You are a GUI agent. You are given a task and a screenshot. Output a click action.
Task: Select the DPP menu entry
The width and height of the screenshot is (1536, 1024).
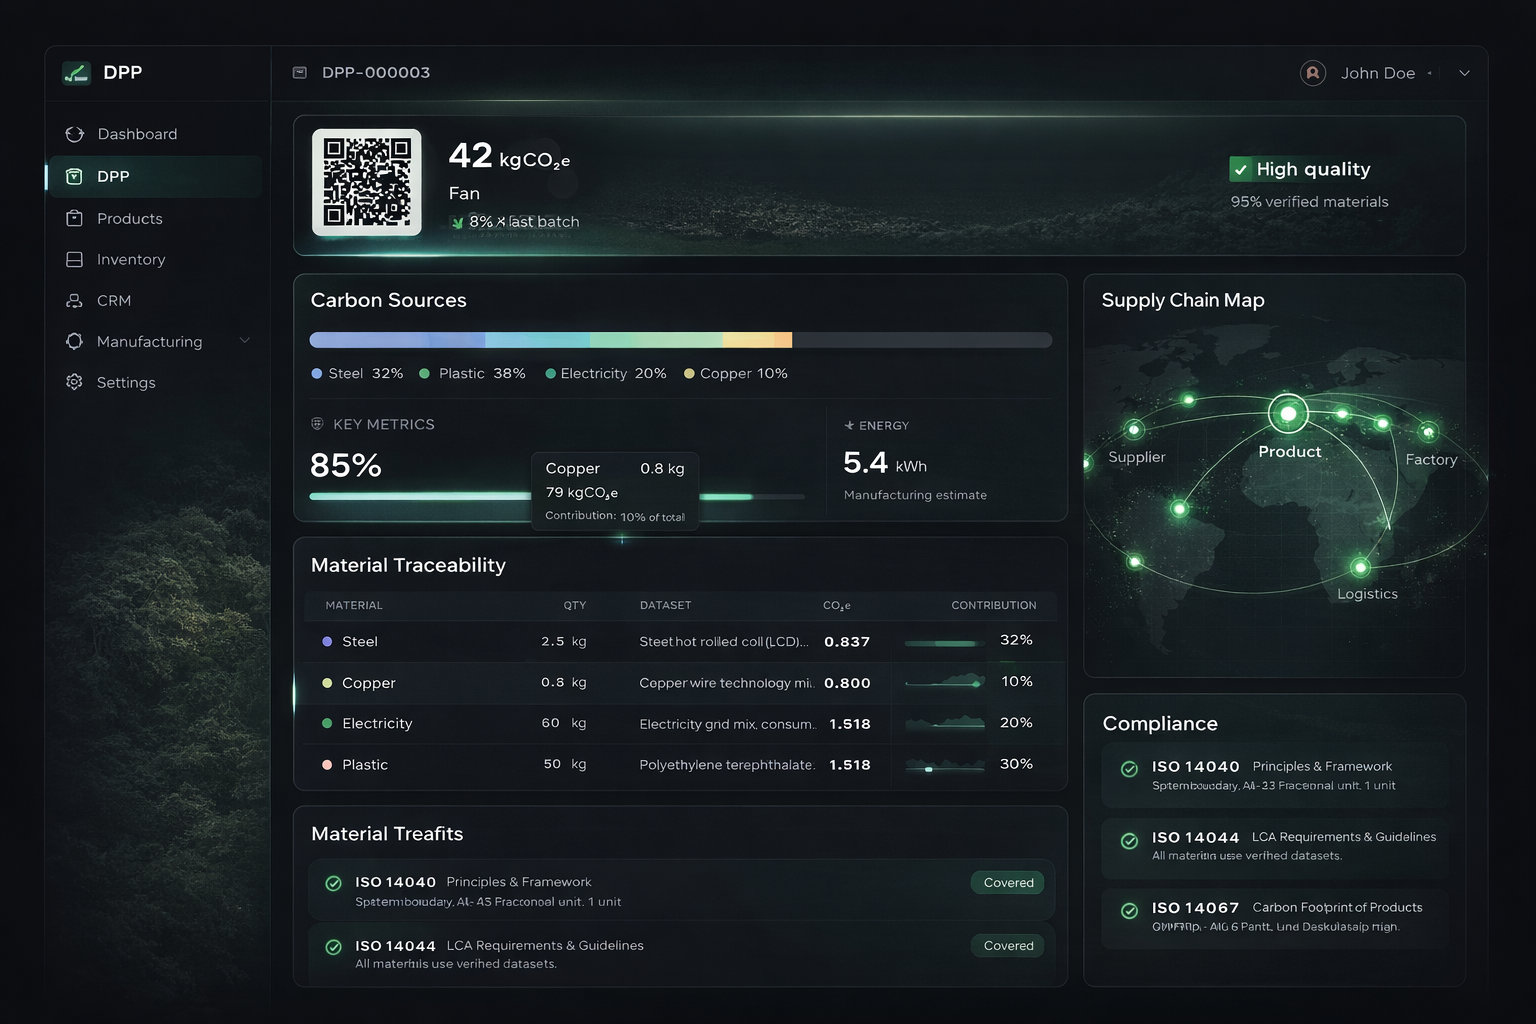[113, 176]
